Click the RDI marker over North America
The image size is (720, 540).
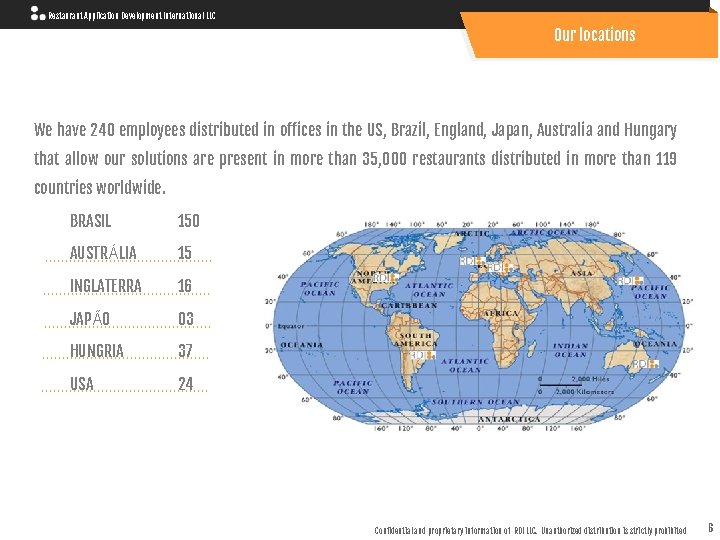[x=384, y=278]
